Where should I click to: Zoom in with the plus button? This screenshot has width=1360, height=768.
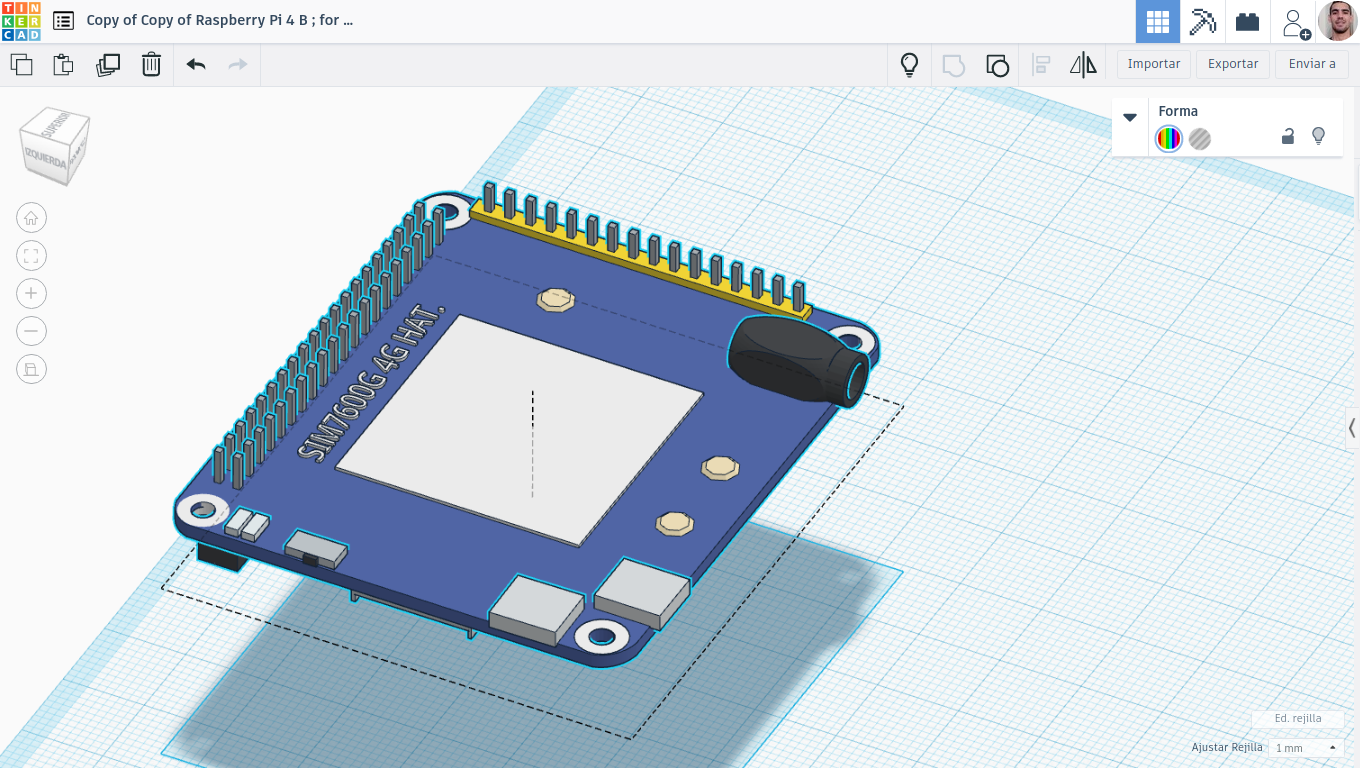pyautogui.click(x=31, y=293)
